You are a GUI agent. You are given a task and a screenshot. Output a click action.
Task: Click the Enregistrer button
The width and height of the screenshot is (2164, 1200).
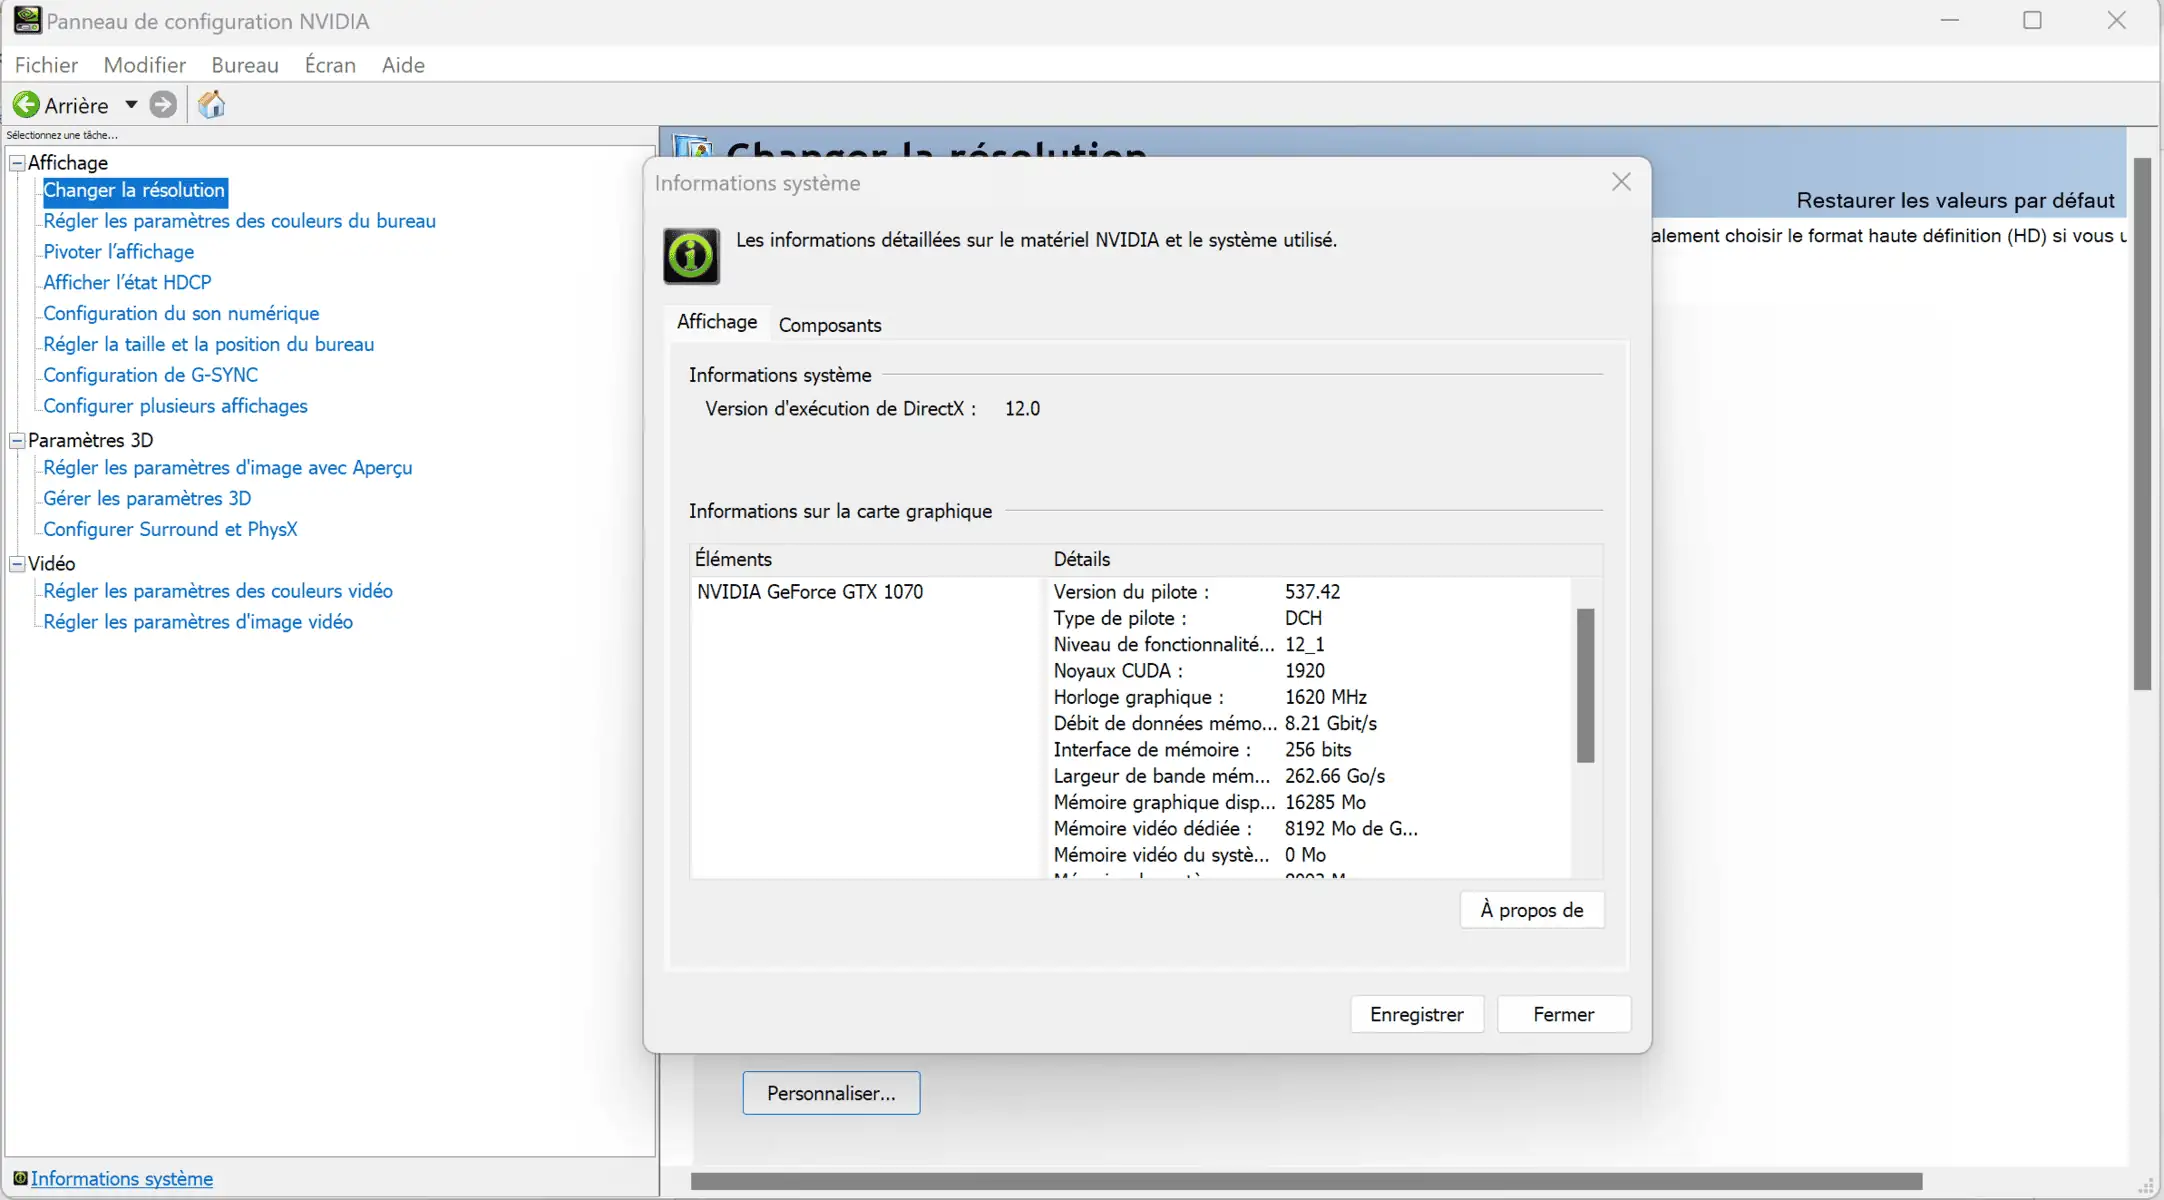click(x=1417, y=1015)
